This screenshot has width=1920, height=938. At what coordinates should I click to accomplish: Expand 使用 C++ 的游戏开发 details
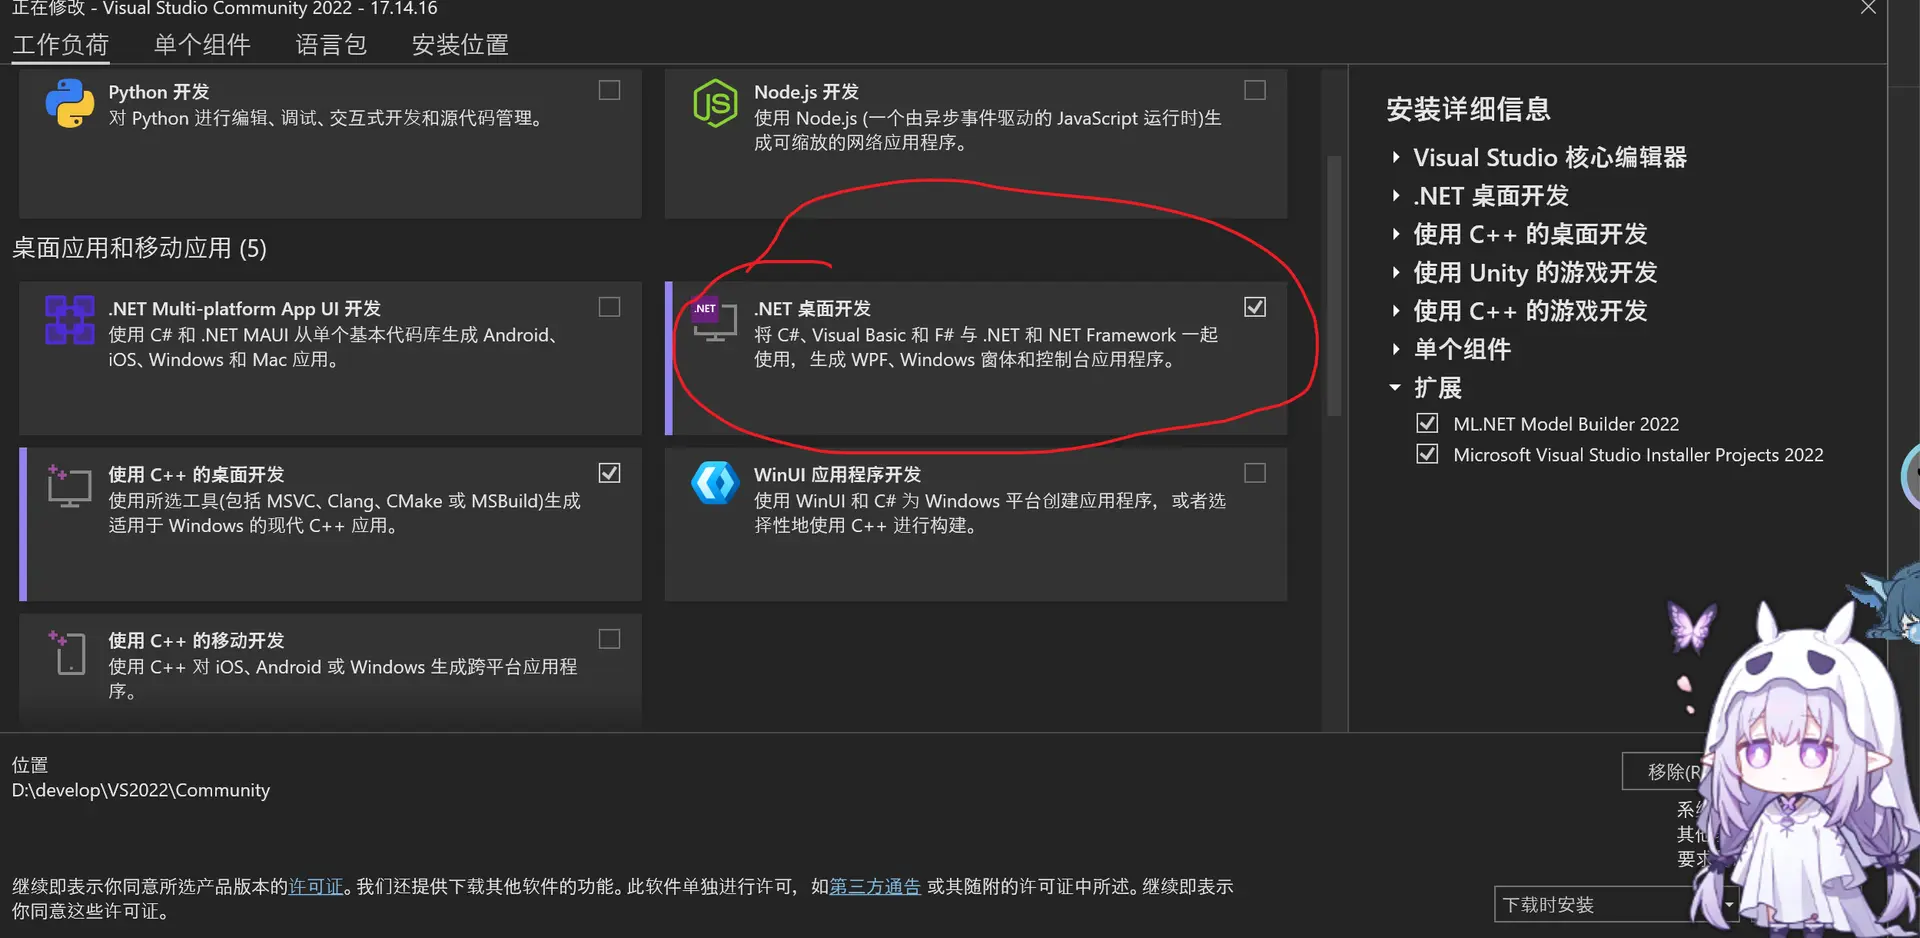click(1396, 311)
